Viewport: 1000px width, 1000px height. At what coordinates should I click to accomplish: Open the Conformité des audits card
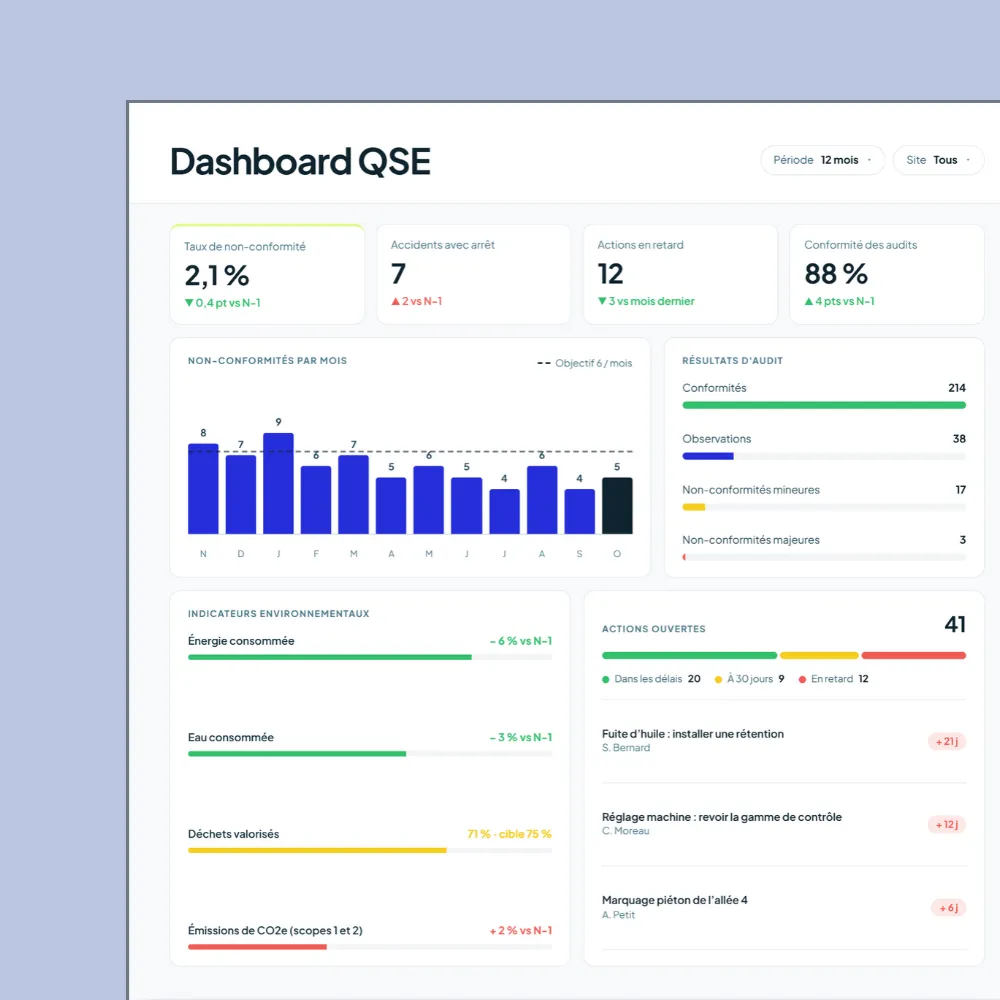coord(887,274)
